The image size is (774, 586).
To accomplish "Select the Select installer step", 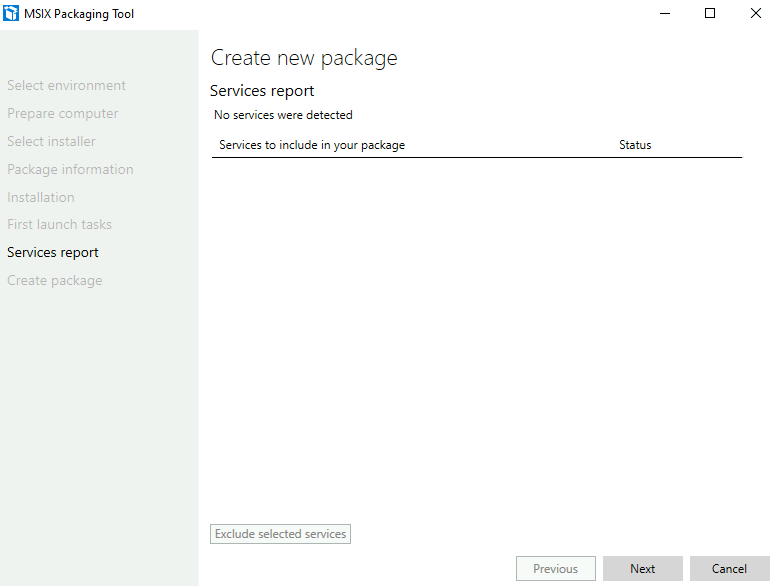I will click(51, 141).
